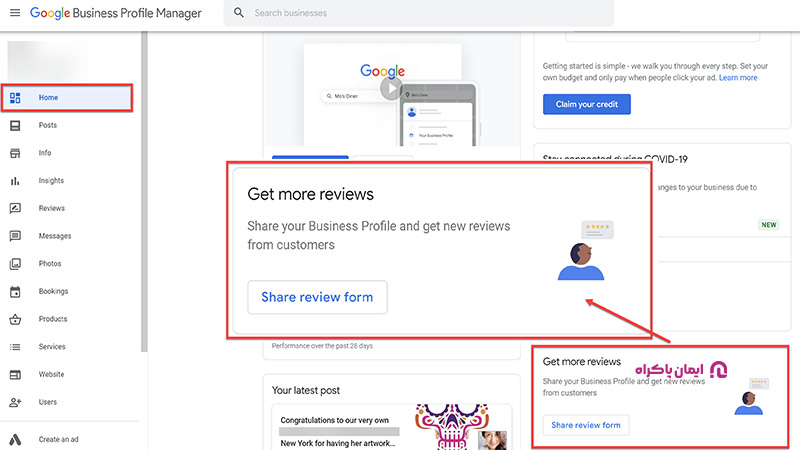Click the enlarged 'Get more reviews' heading

[310, 194]
